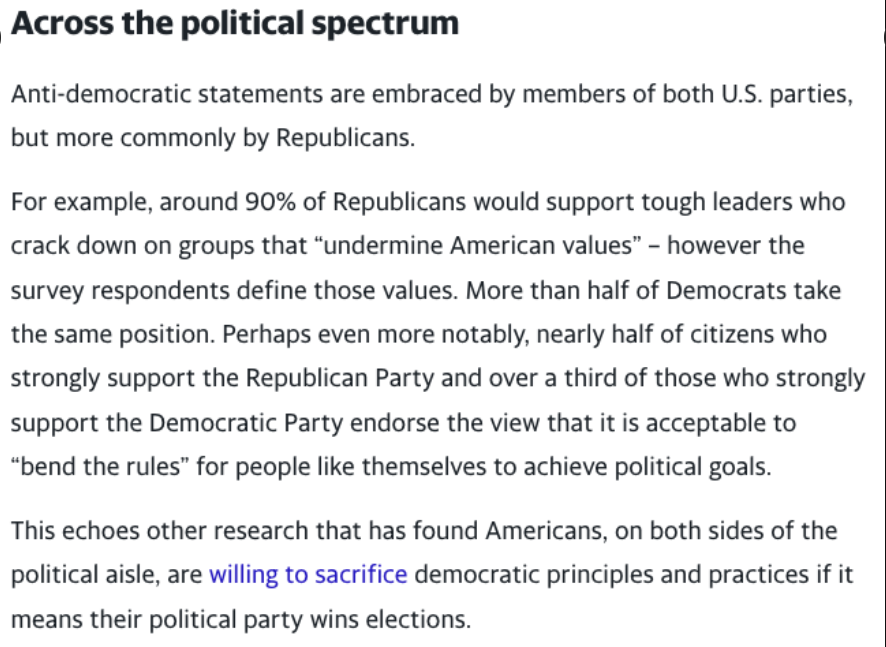
Task: Click the words "Democratic Party" in the paragraph
Action: point(260,422)
